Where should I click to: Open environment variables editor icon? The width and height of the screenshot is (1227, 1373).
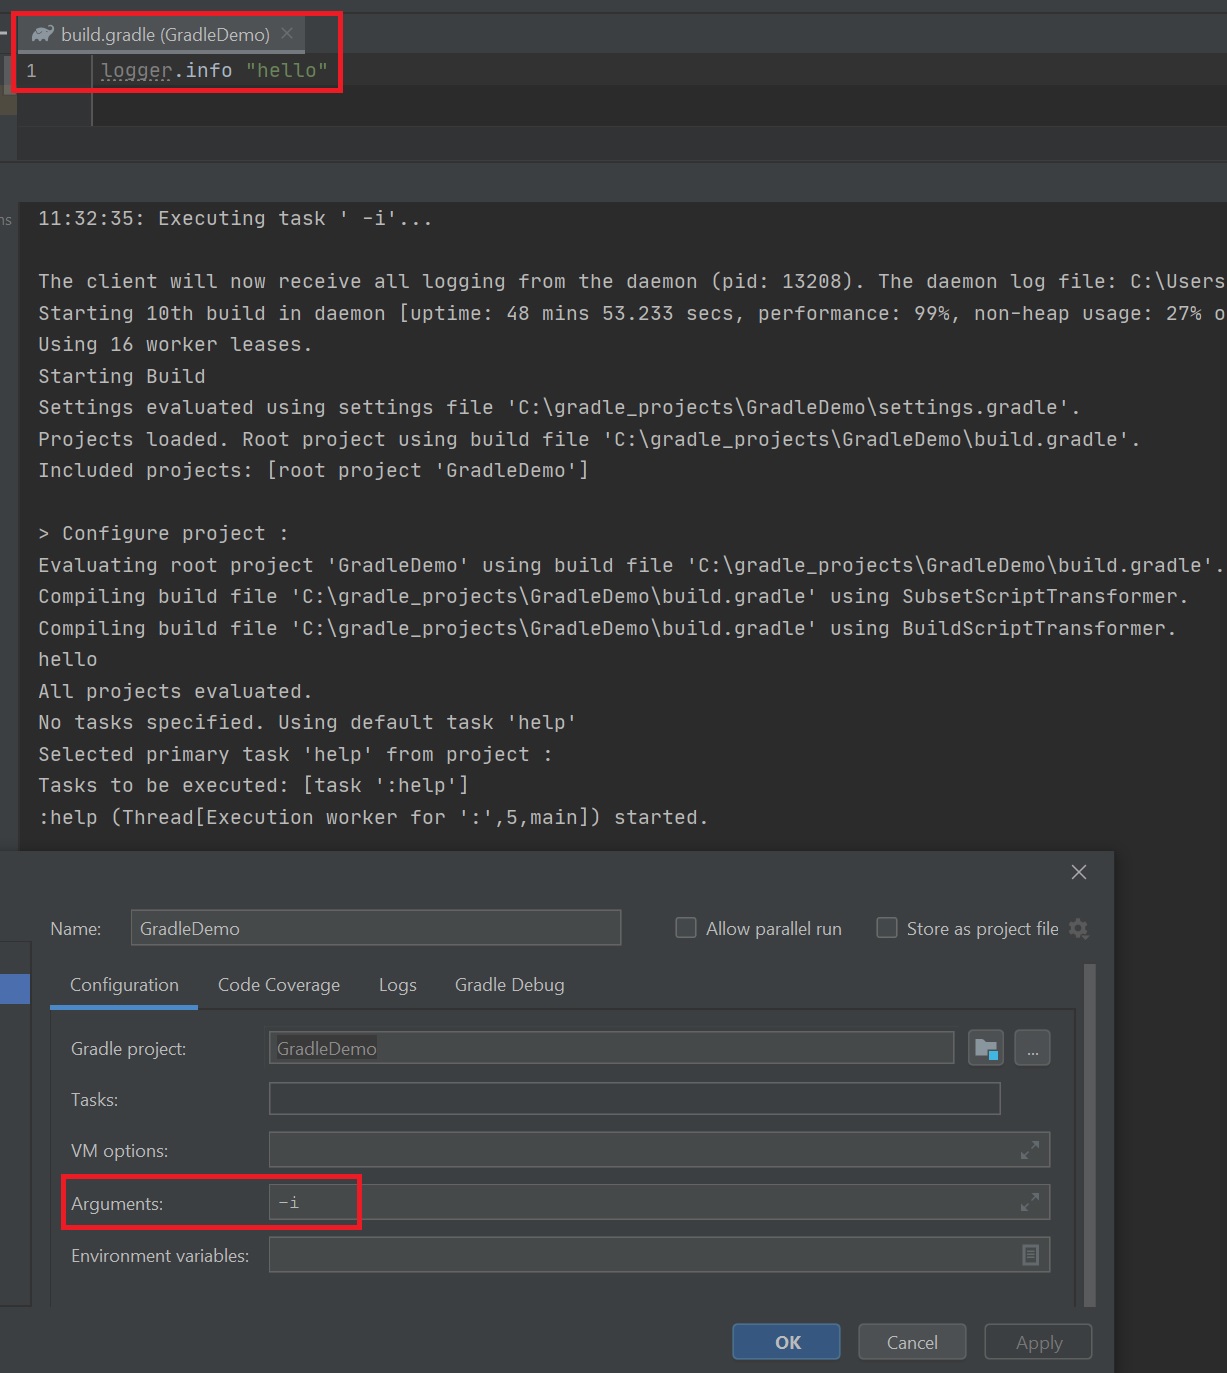1030,1255
